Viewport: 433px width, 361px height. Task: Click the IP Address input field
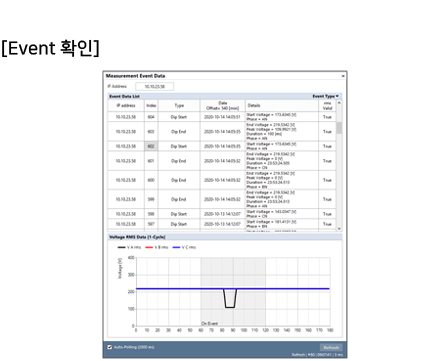[154, 87]
